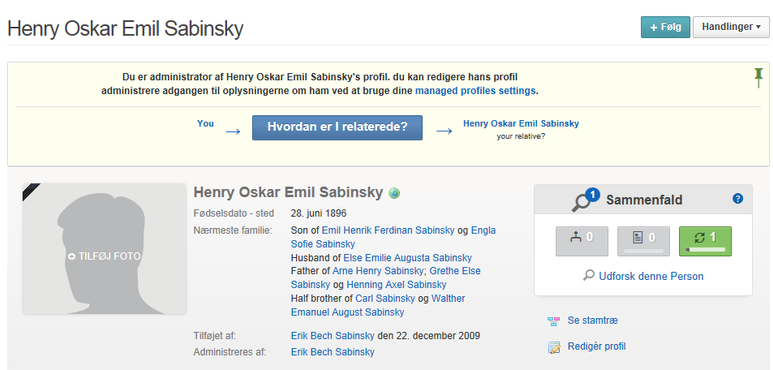
Task: Open the green sync matches box showing 1
Action: coord(705,241)
